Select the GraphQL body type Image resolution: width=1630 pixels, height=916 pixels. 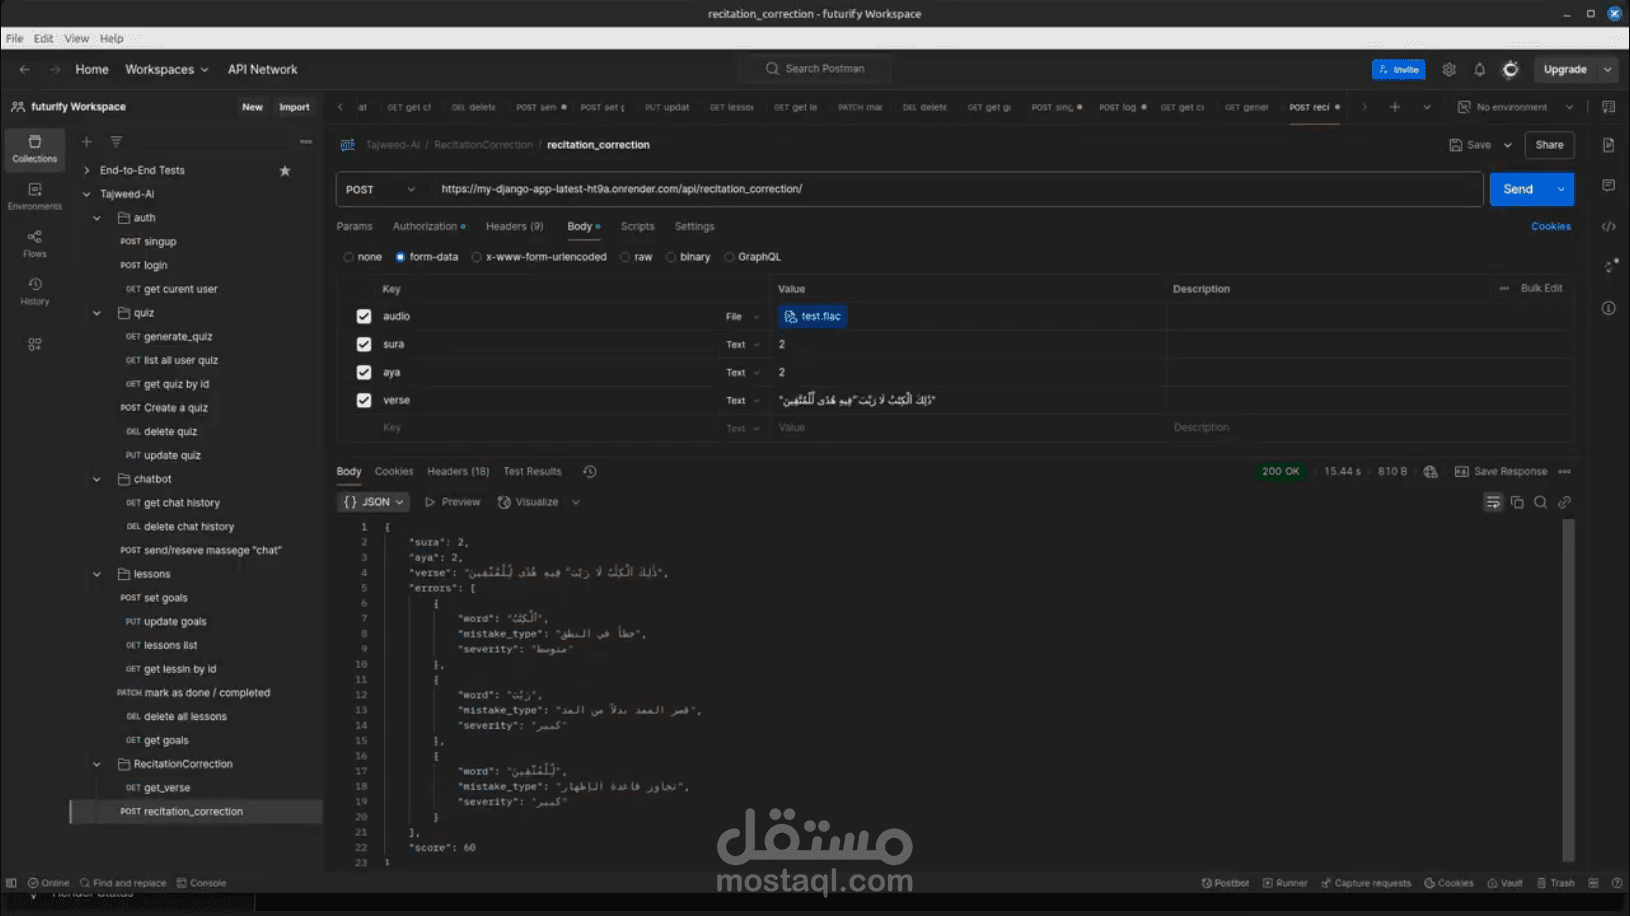(x=729, y=257)
